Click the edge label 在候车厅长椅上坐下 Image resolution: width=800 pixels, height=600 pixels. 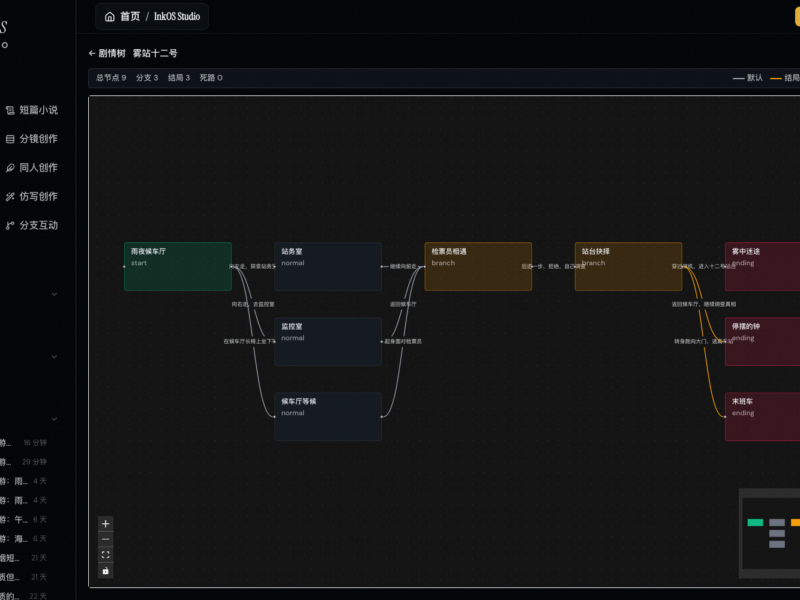[x=249, y=341]
